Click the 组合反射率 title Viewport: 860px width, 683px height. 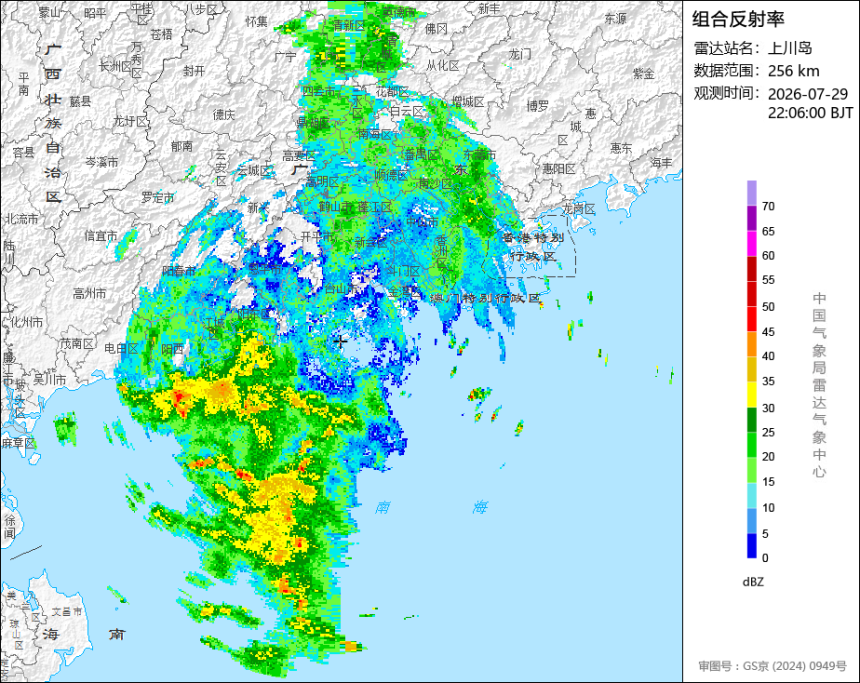click(x=738, y=19)
